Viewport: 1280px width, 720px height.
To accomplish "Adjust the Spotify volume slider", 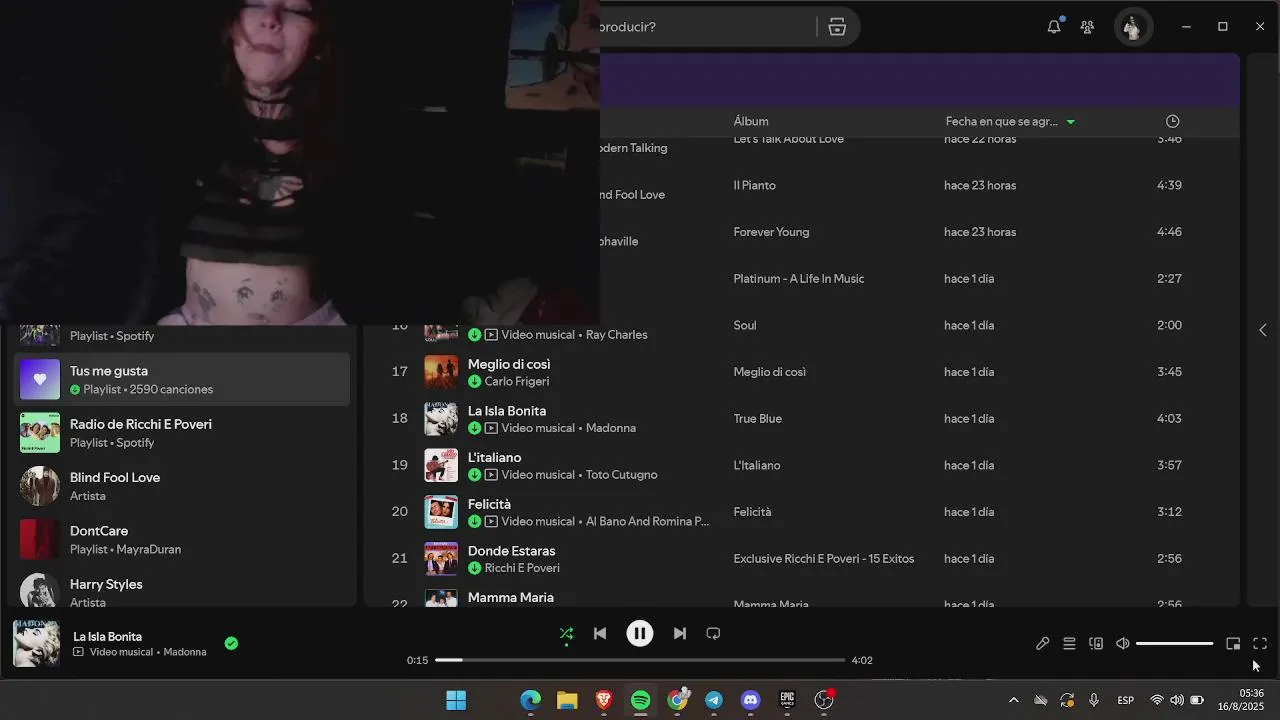I will point(1174,644).
